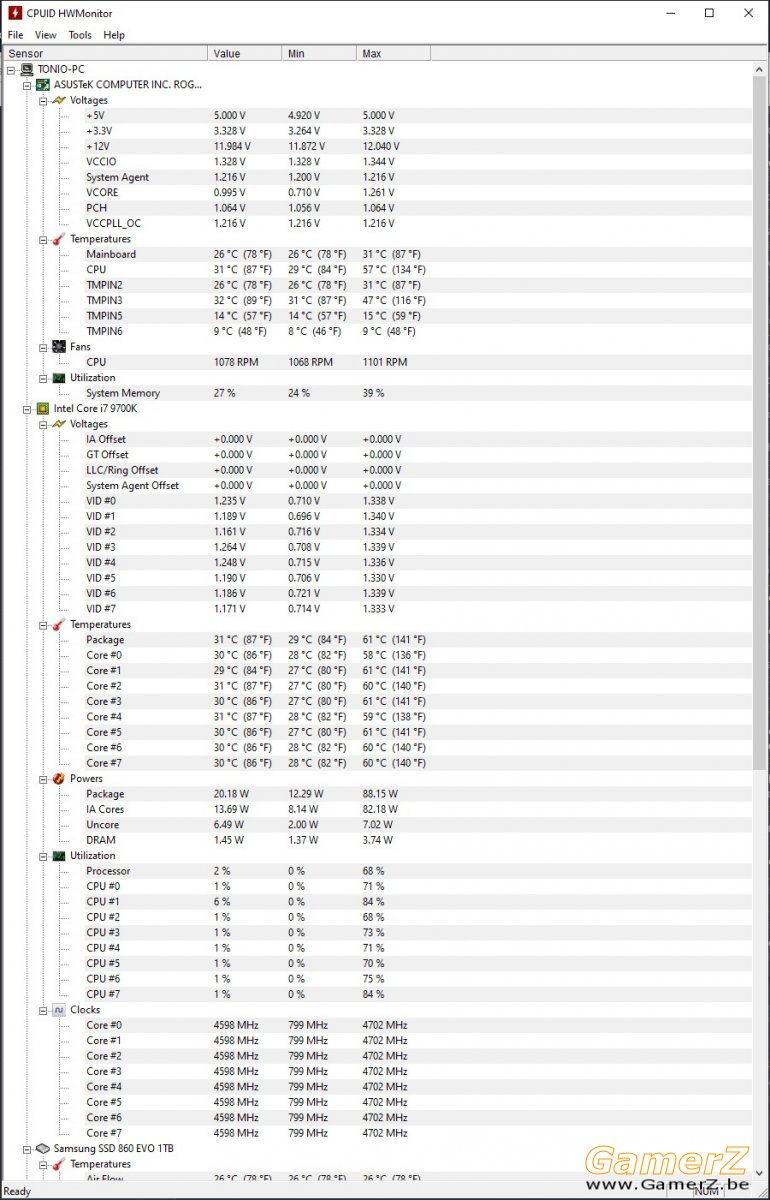Image resolution: width=770 pixels, height=1200 pixels.
Task: Click the CPU Voltages lightning icon
Action: tap(59, 424)
